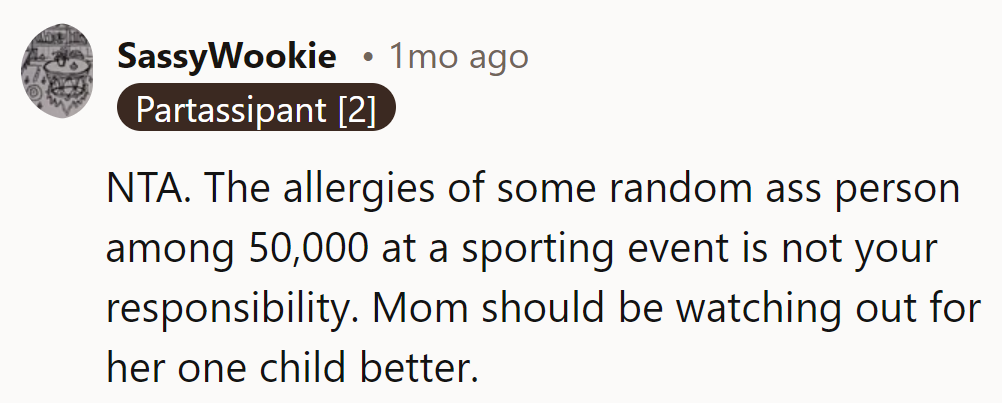Image resolution: width=1002 pixels, height=403 pixels.
Task: Click the dot separator before the timestamp
Action: 368,58
